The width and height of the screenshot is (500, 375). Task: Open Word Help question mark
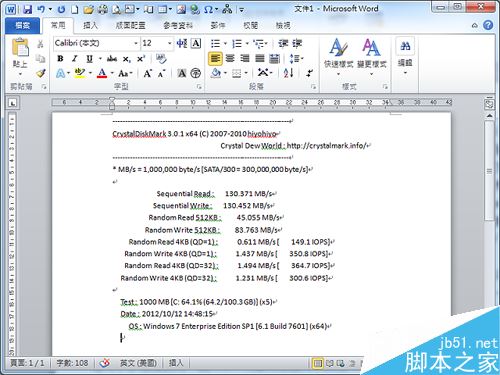pos(488,25)
